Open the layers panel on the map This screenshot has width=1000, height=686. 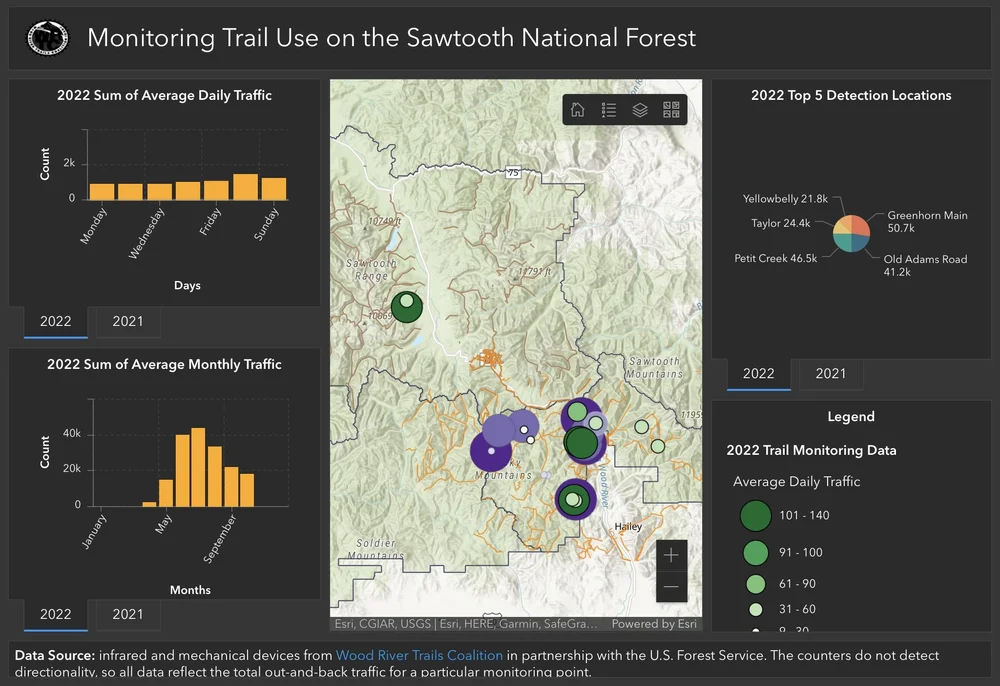click(x=640, y=110)
